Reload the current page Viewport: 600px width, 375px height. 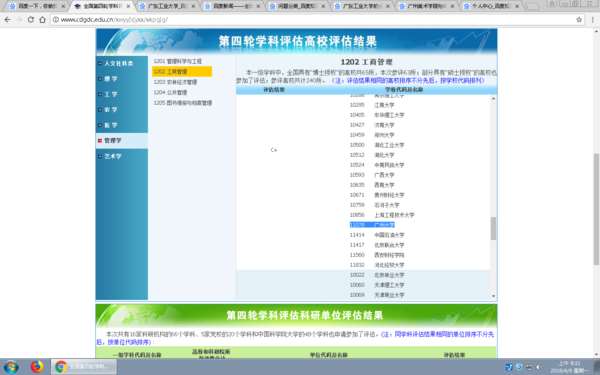click(31, 20)
